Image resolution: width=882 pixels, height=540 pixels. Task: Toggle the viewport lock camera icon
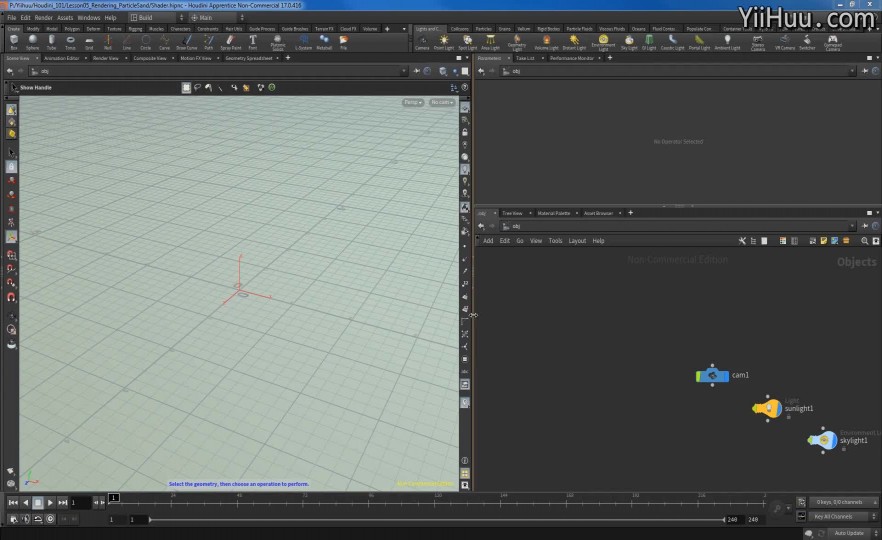(x=465, y=132)
